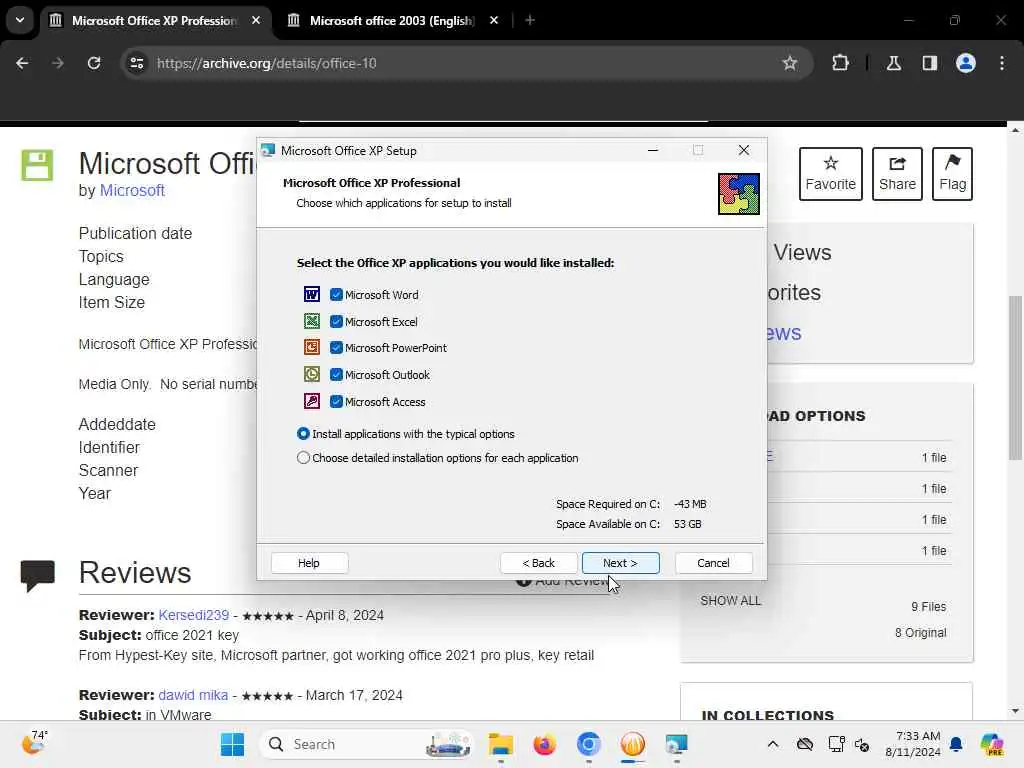
Task: Select Choose detailed installation options radio
Action: coord(303,458)
